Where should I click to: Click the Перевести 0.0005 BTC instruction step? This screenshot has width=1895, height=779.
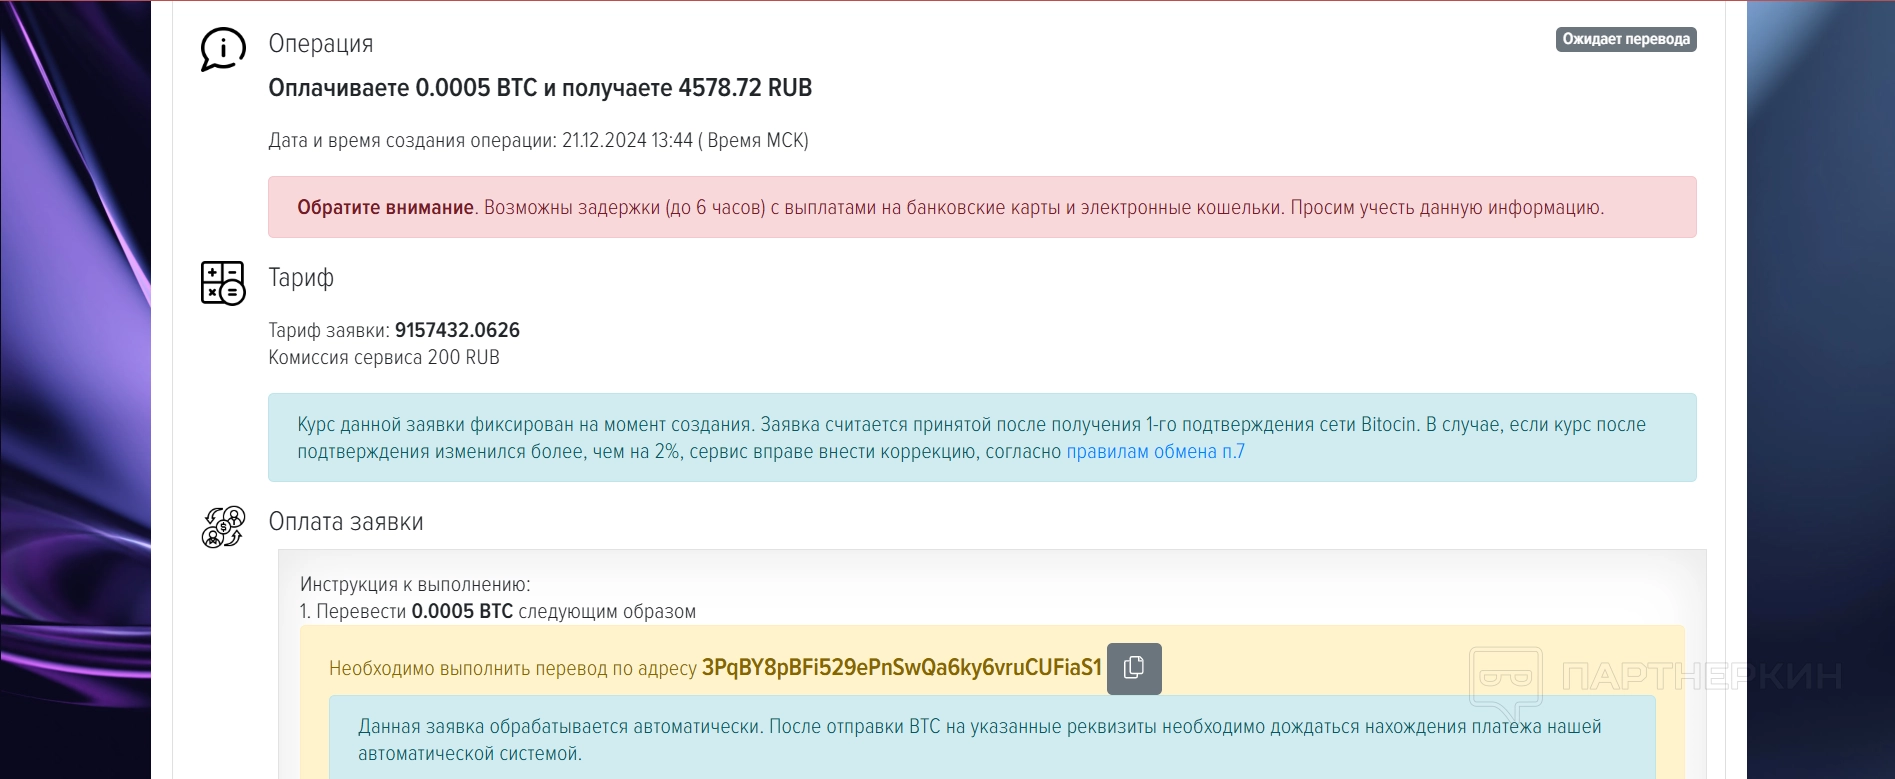[x=498, y=612]
